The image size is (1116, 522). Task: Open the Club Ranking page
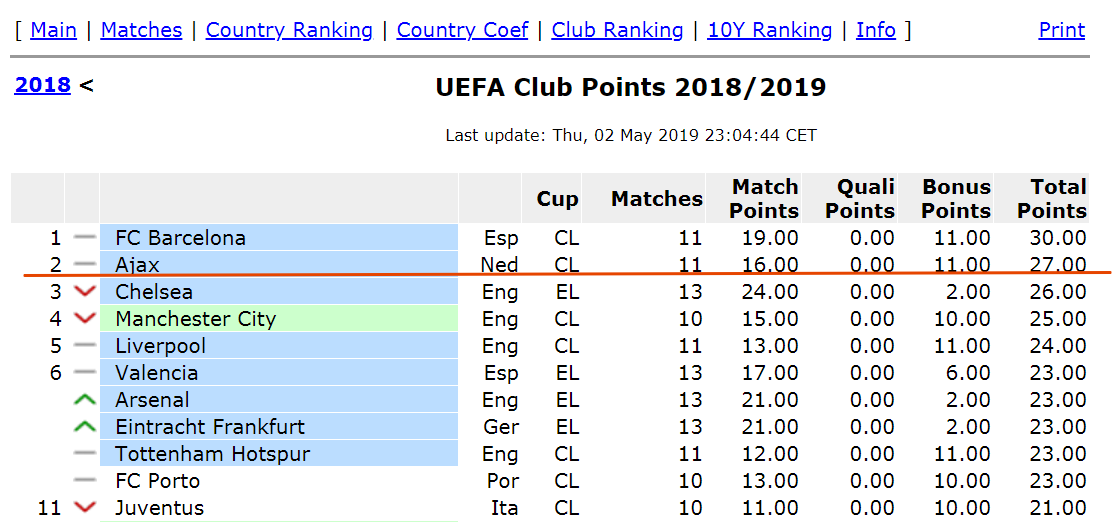[x=617, y=30]
